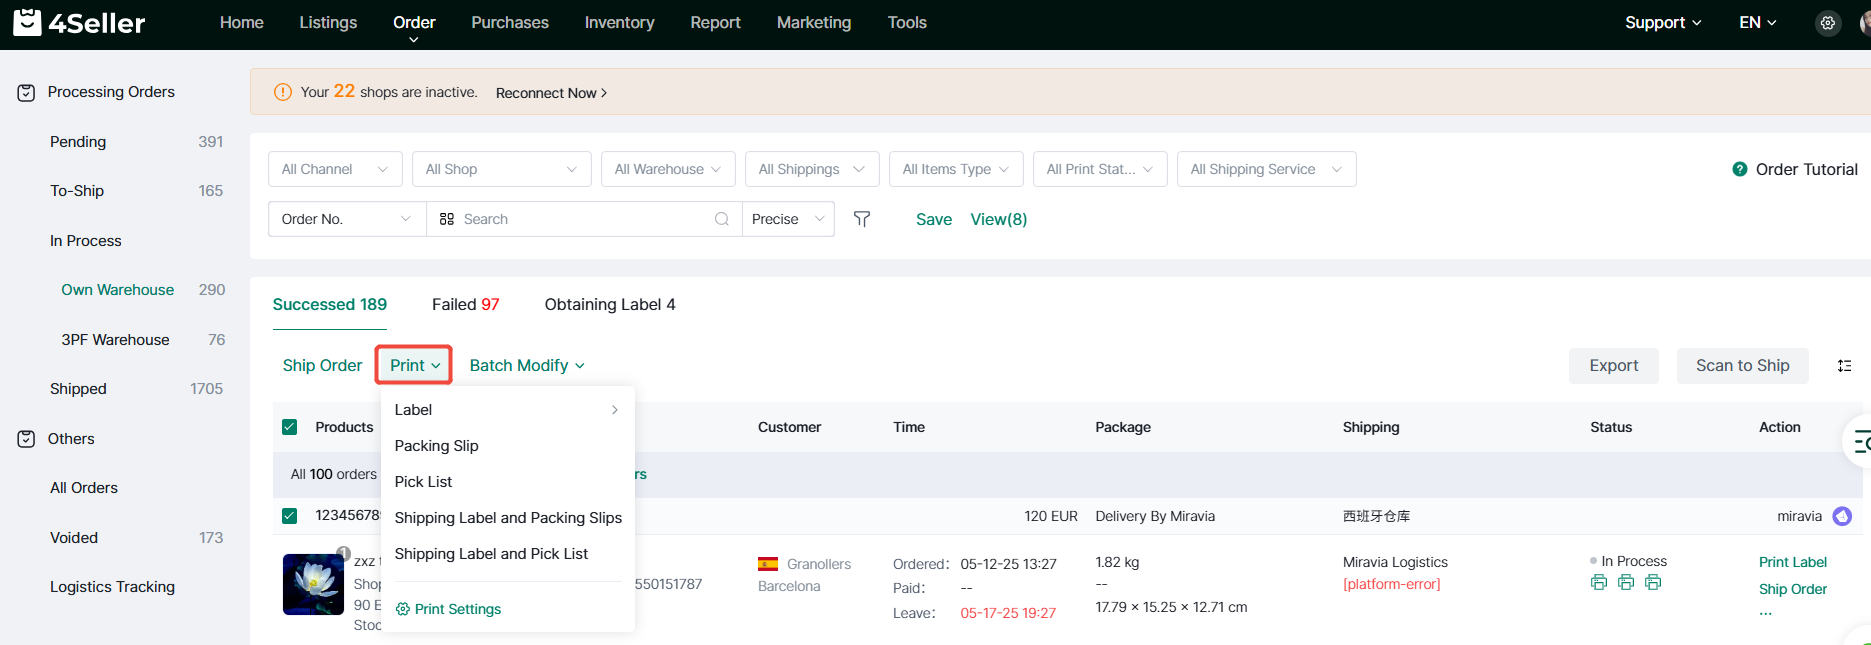Switch to the Failed 97 tab

[x=465, y=305]
